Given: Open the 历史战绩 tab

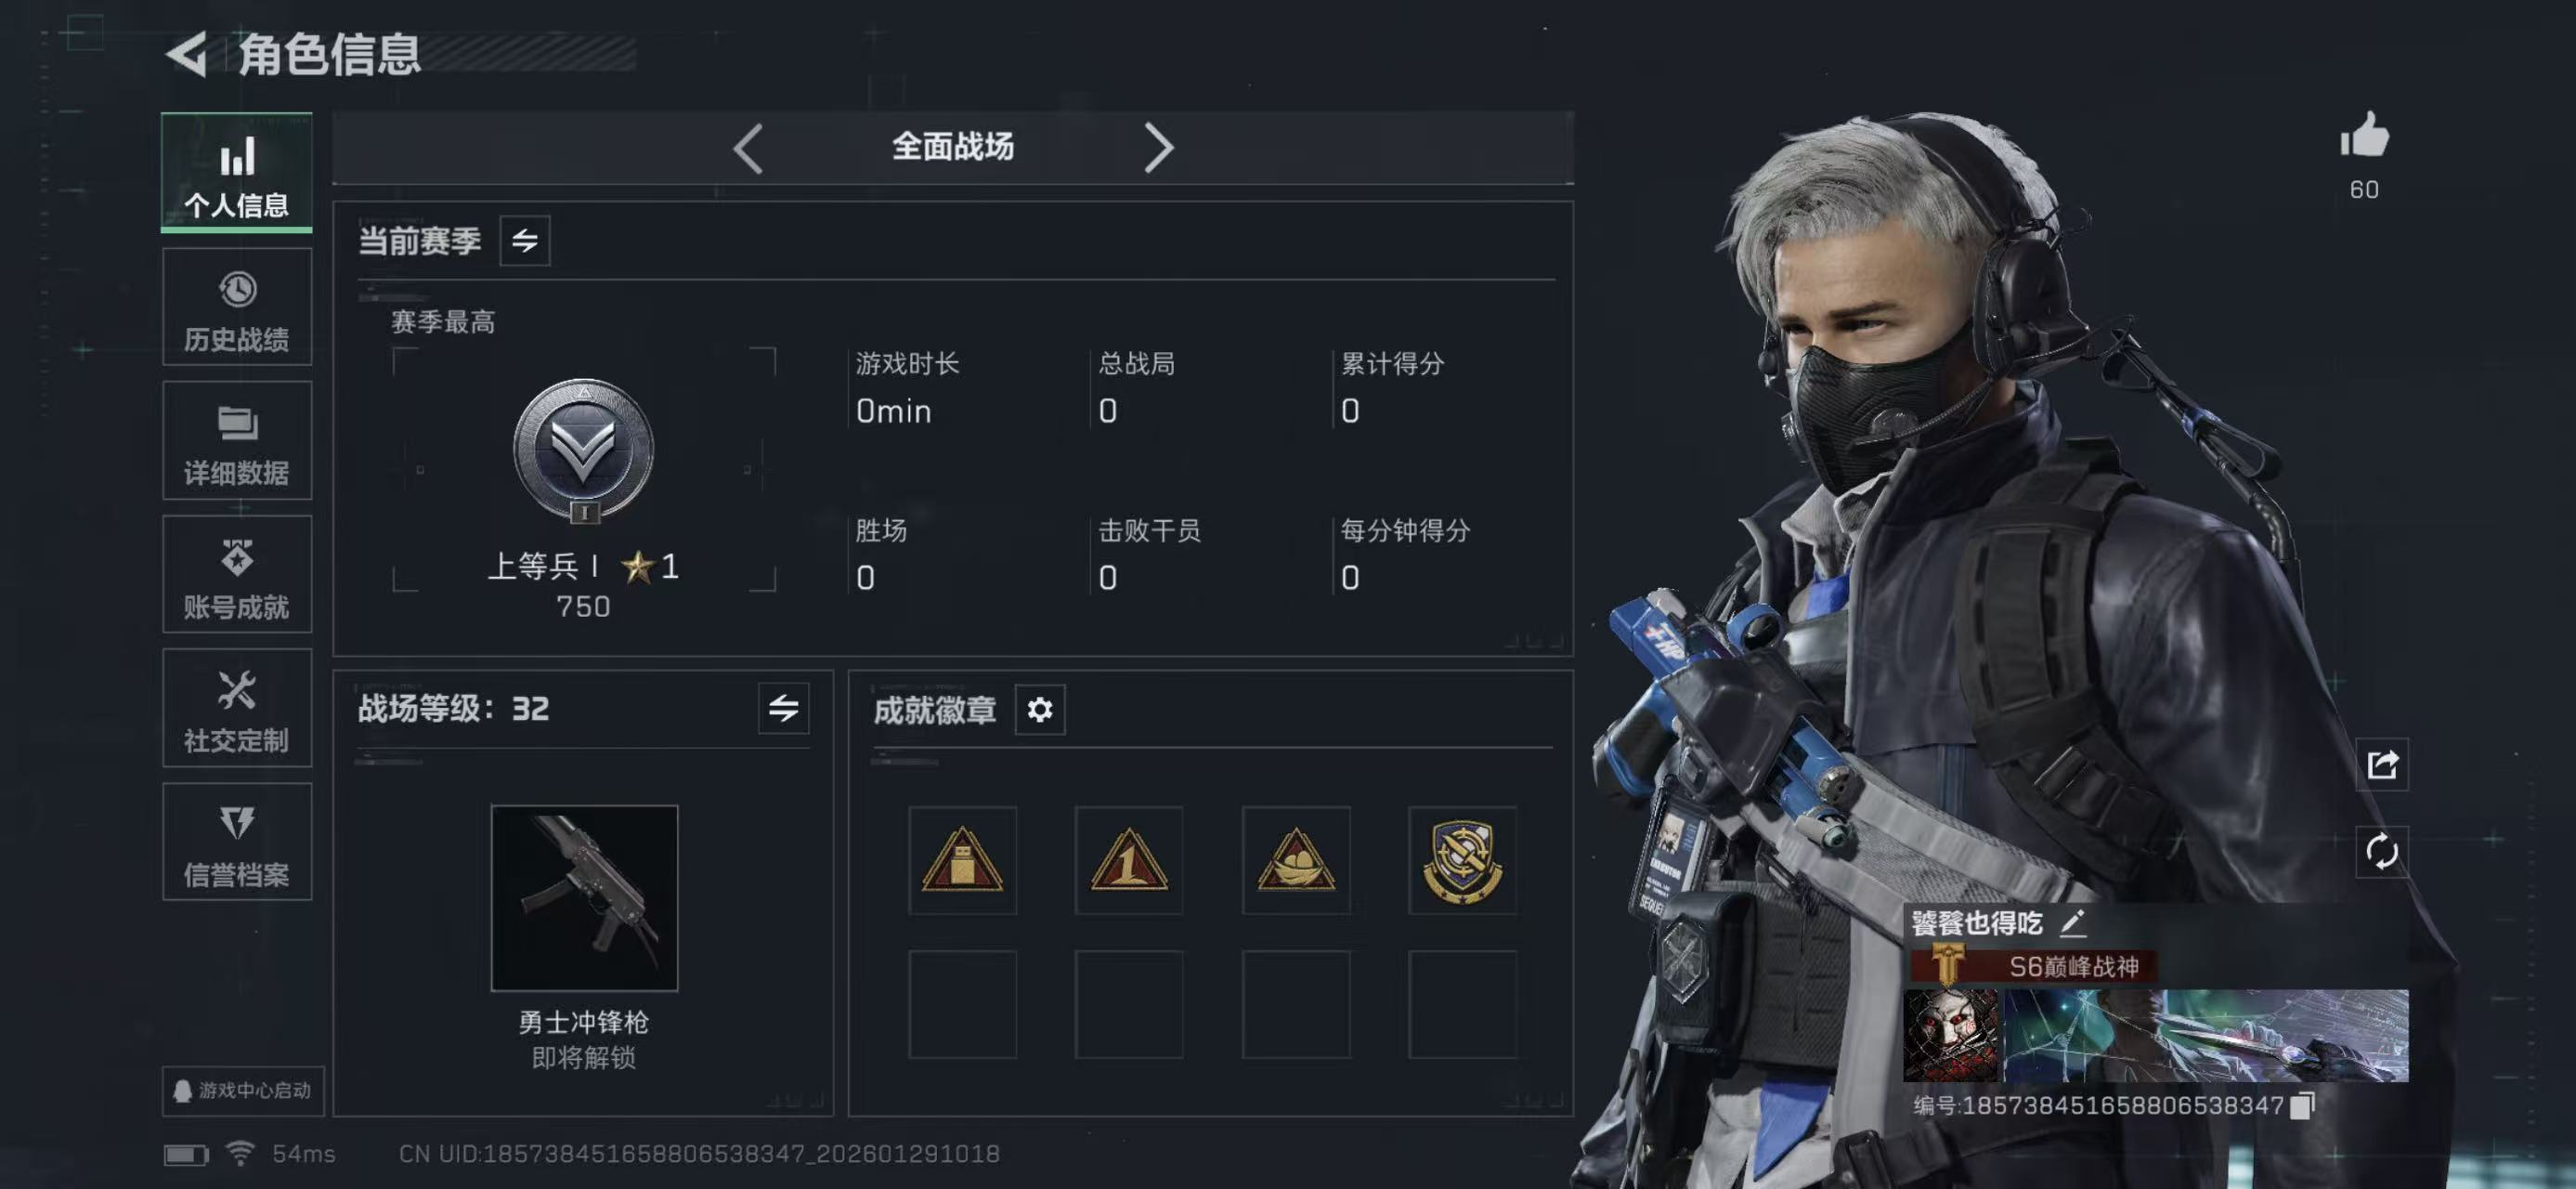Looking at the screenshot, I should pos(237,307).
